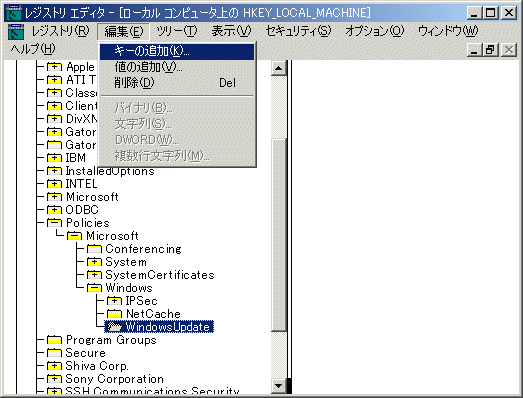Click the Registry Editor title bar icon
The height and width of the screenshot is (398, 523).
point(14,13)
